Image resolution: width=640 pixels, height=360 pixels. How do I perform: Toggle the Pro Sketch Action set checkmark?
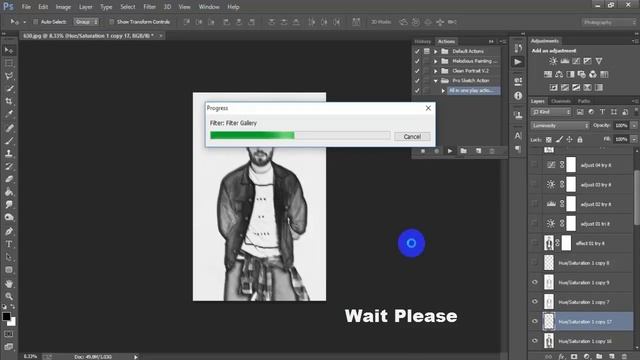point(417,81)
